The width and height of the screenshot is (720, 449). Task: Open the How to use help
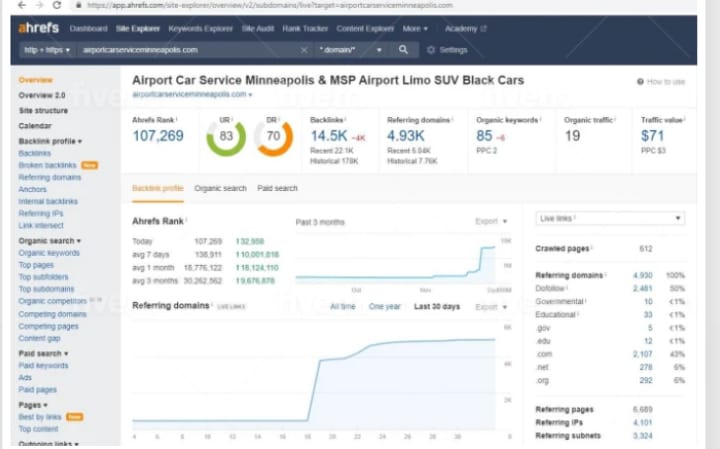tap(661, 81)
